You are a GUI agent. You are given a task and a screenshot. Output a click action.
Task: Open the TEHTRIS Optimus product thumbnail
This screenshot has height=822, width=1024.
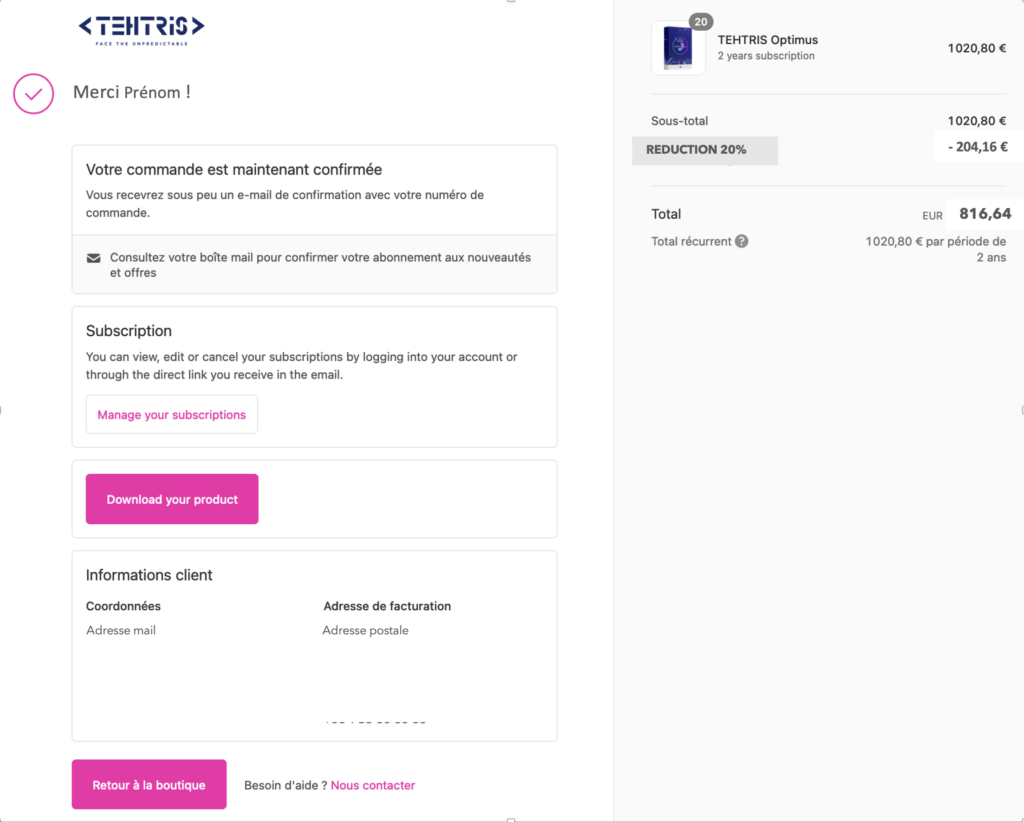click(x=678, y=48)
